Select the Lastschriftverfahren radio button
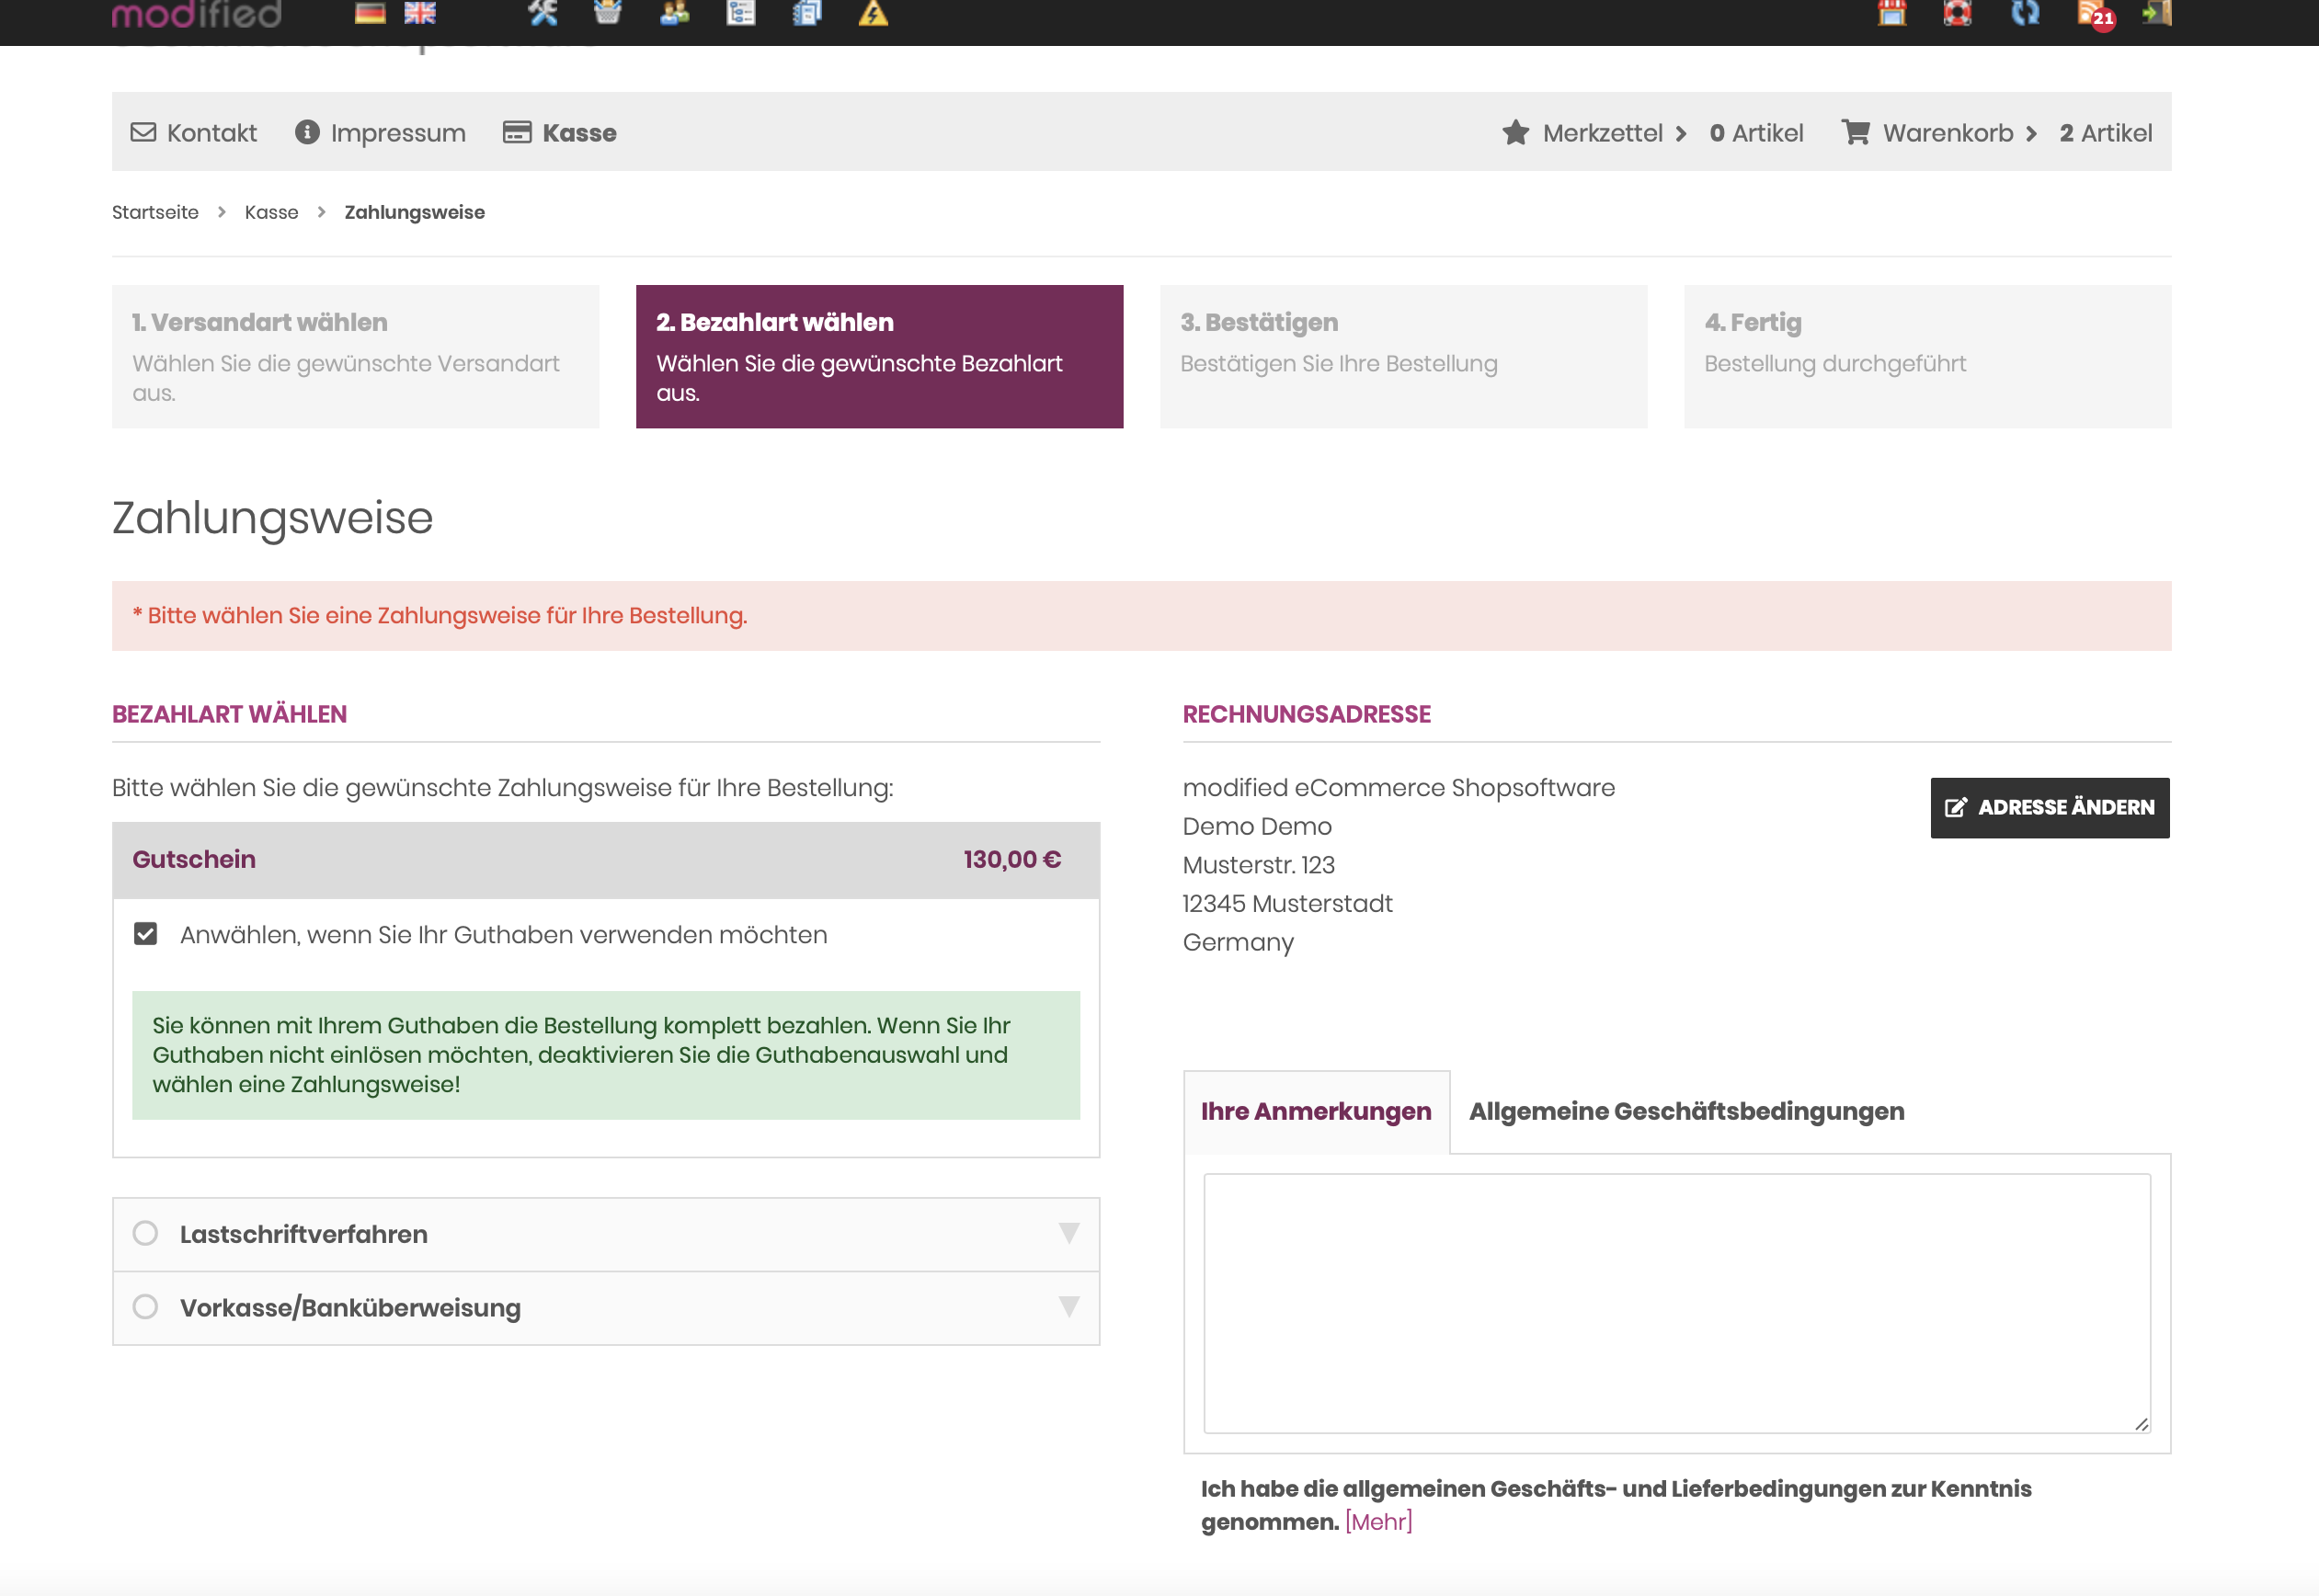This screenshot has height=1596, width=2319. coord(145,1233)
